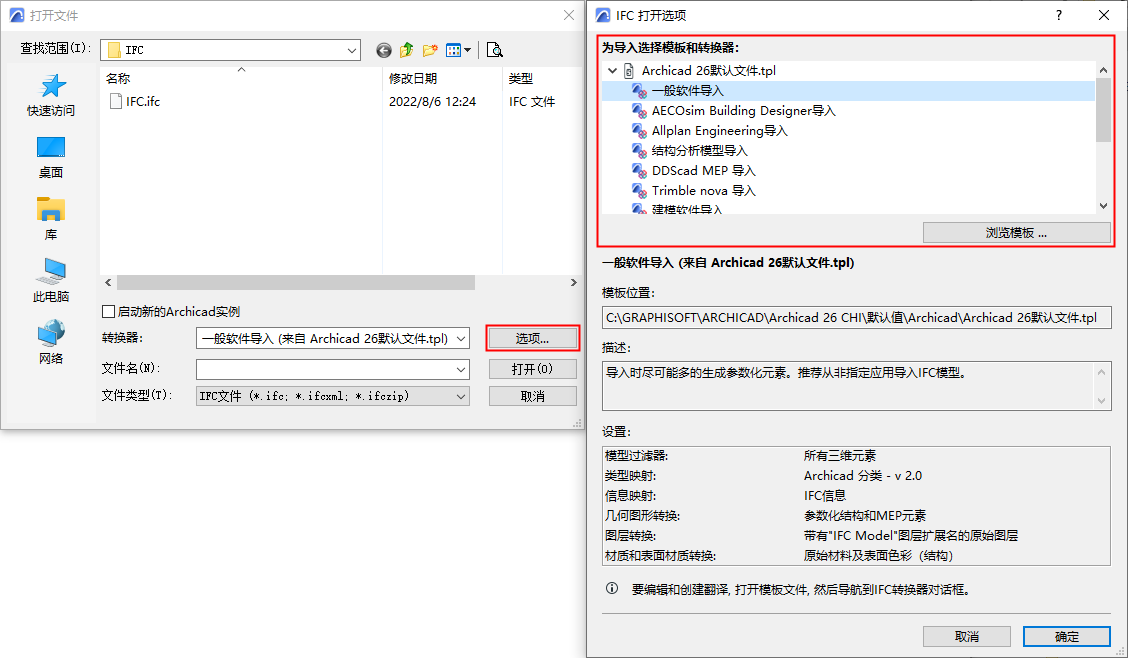Click 浏览模板 ... browse template button

(x=1016, y=232)
